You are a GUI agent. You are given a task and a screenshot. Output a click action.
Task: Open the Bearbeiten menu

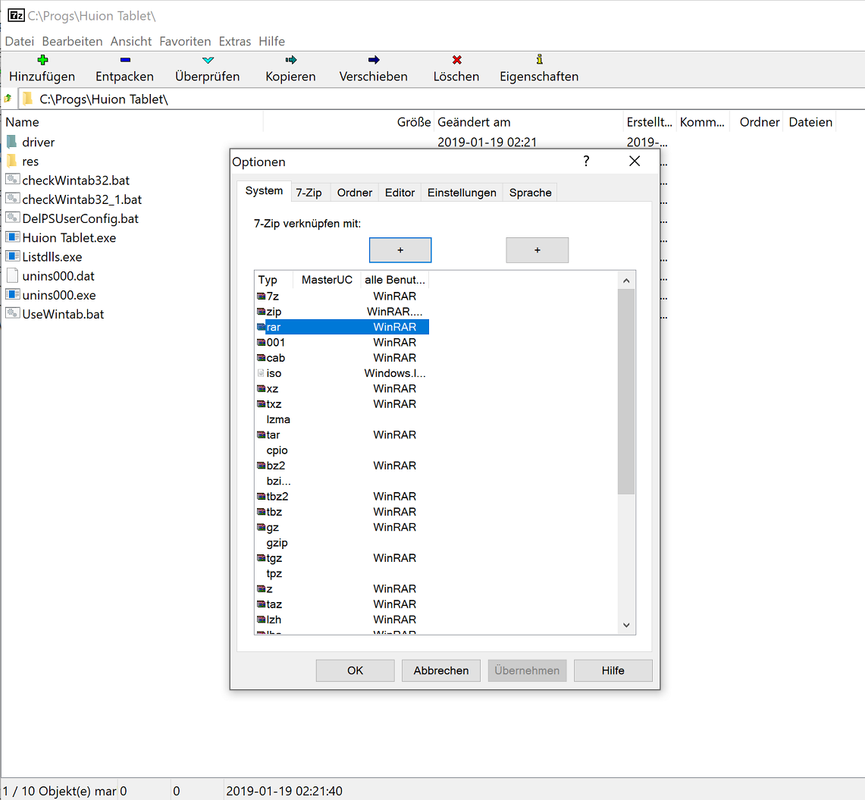click(72, 41)
